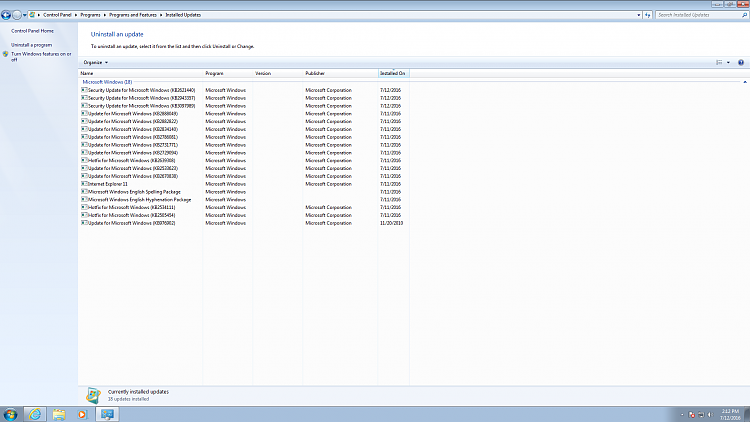The image size is (750, 422).
Task: Click icon of Update KB2786081
Action: (x=84, y=137)
